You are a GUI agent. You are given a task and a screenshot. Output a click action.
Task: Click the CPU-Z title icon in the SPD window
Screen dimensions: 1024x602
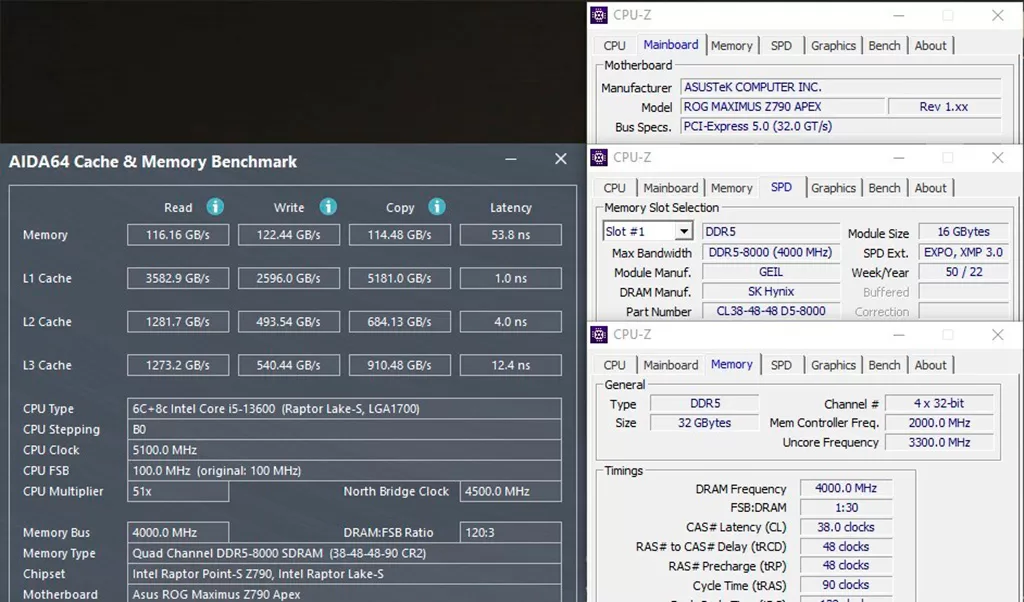point(599,157)
